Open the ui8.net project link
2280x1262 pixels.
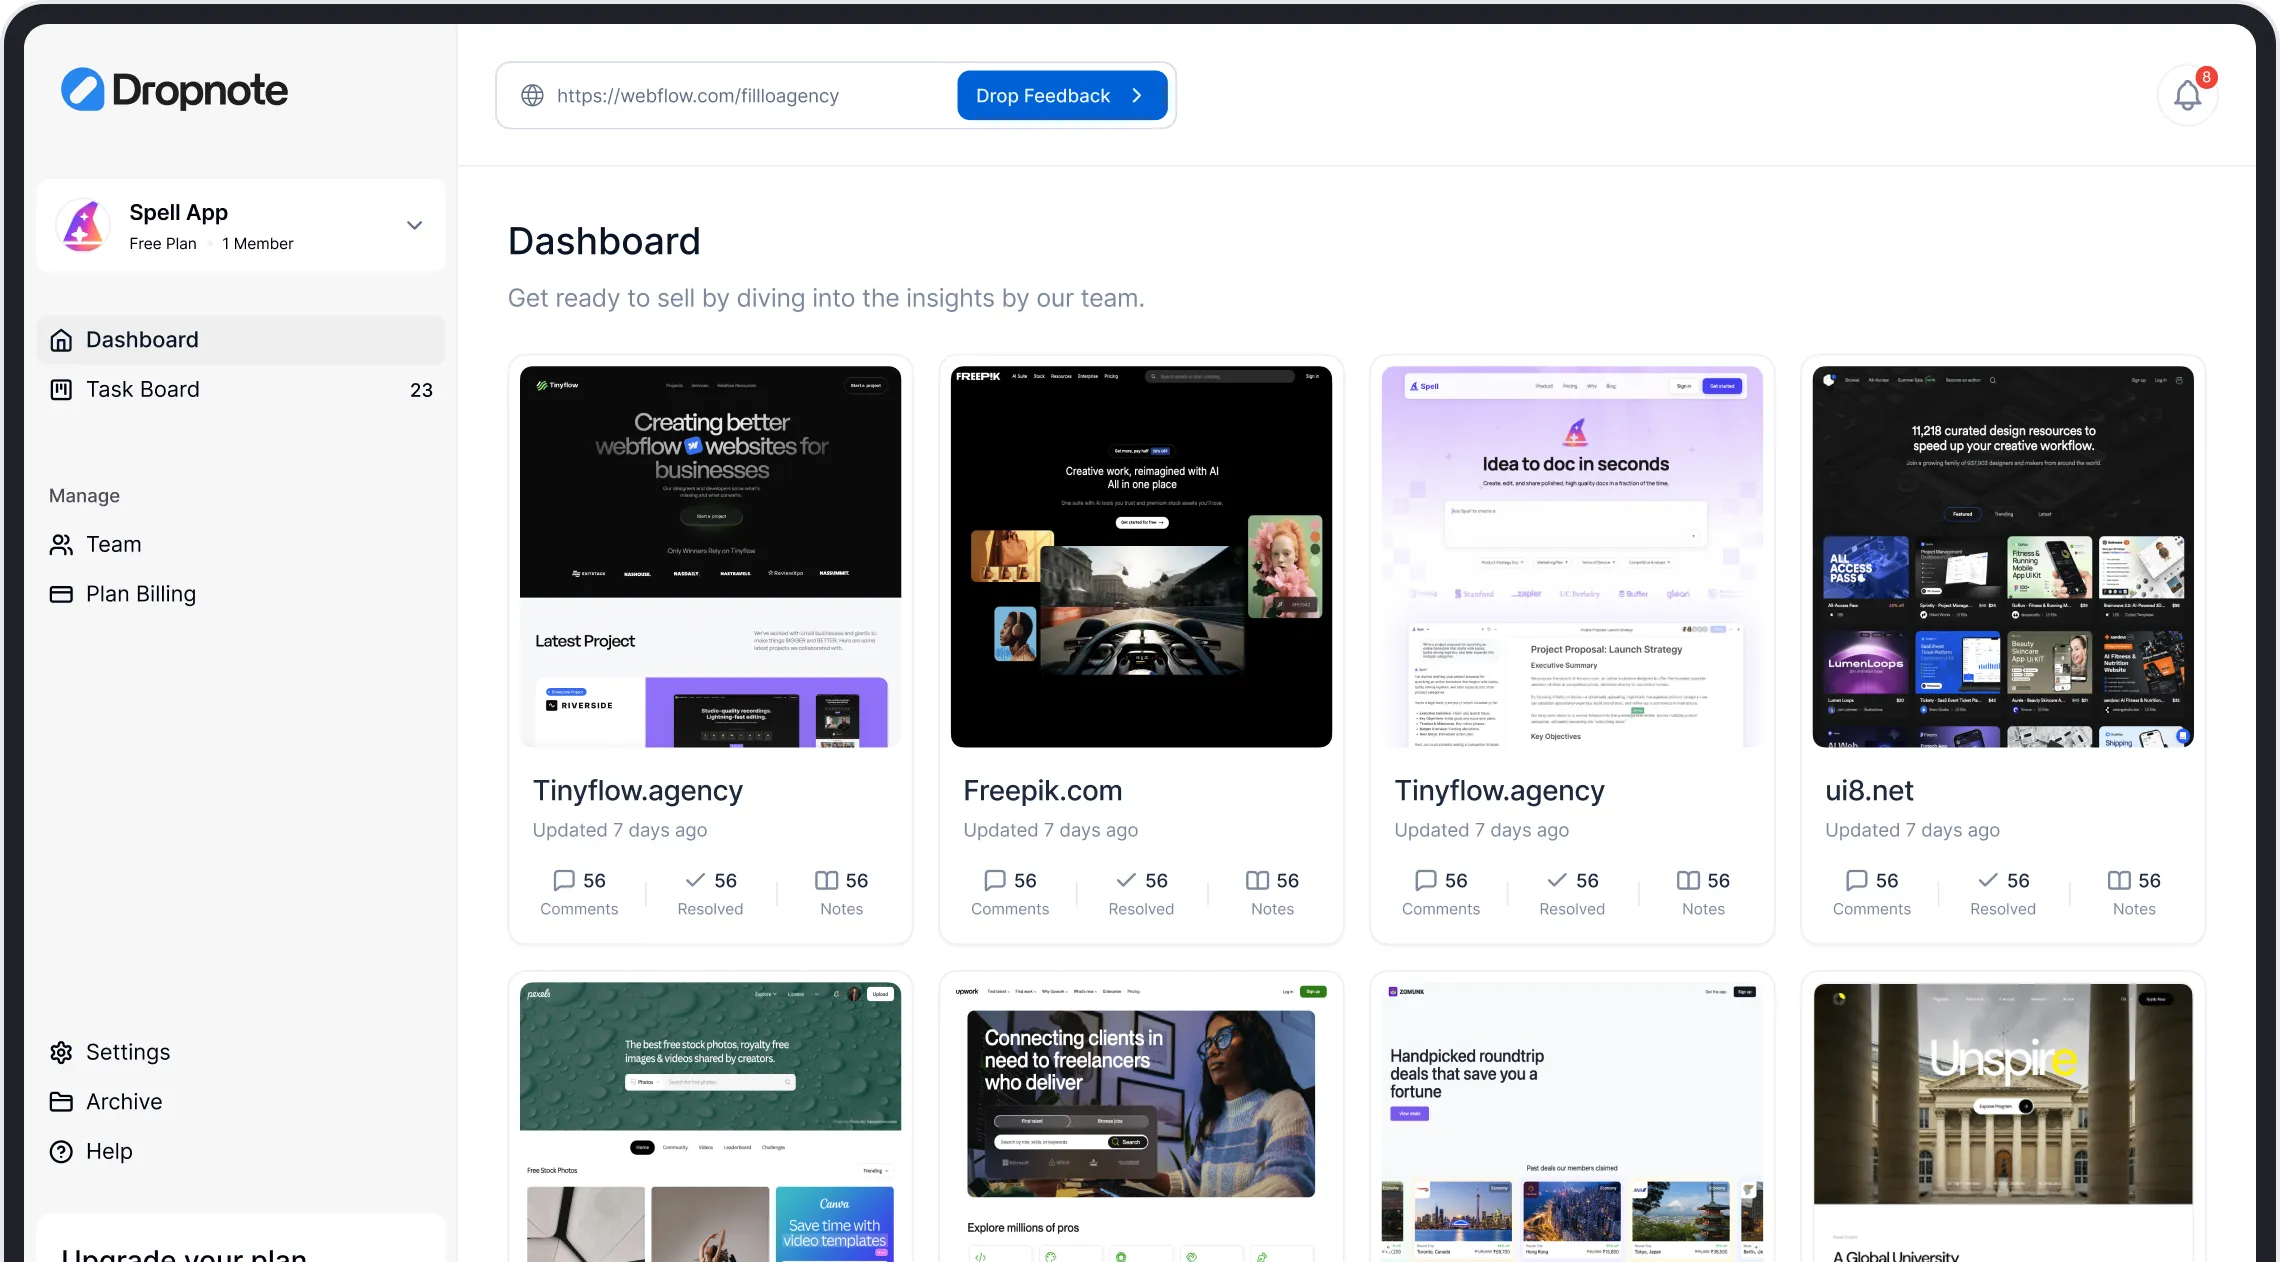(x=1869, y=791)
